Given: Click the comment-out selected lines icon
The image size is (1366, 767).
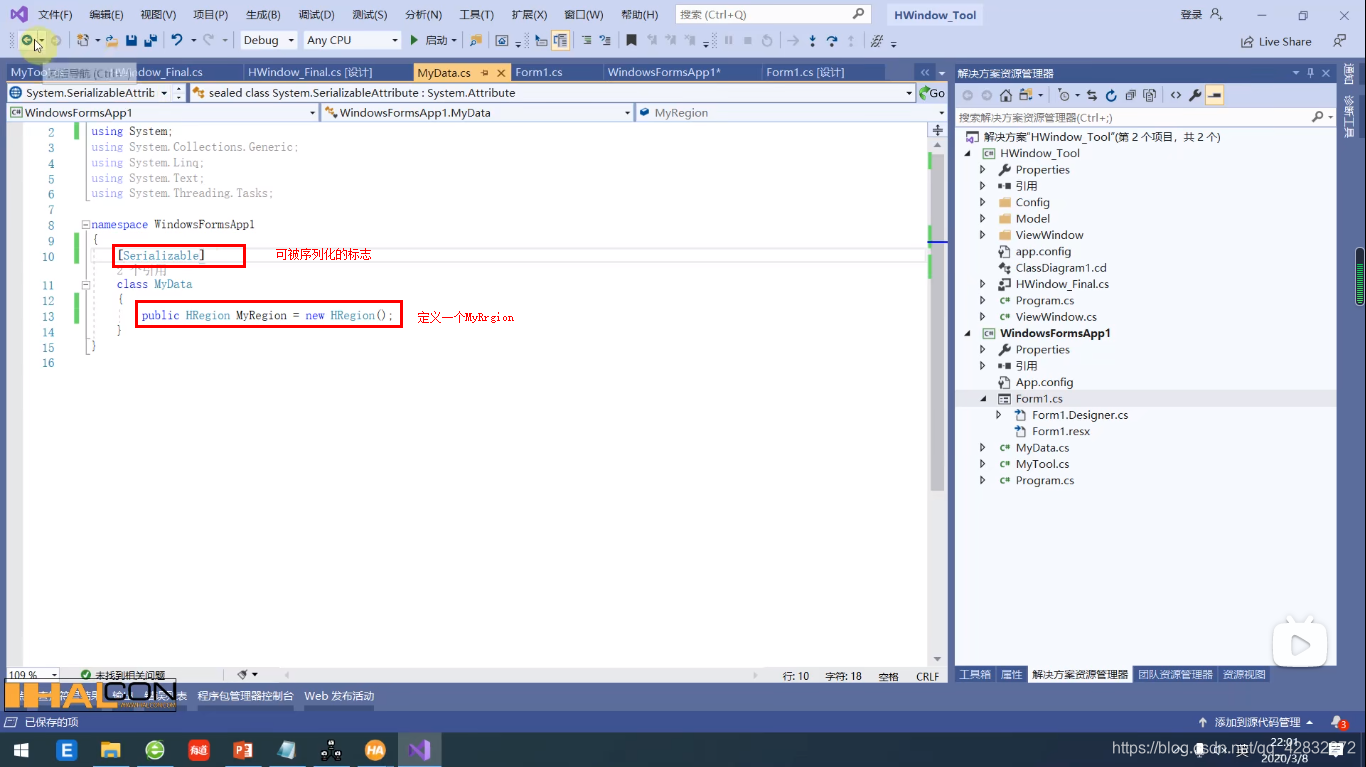Looking at the screenshot, I should coord(586,40).
